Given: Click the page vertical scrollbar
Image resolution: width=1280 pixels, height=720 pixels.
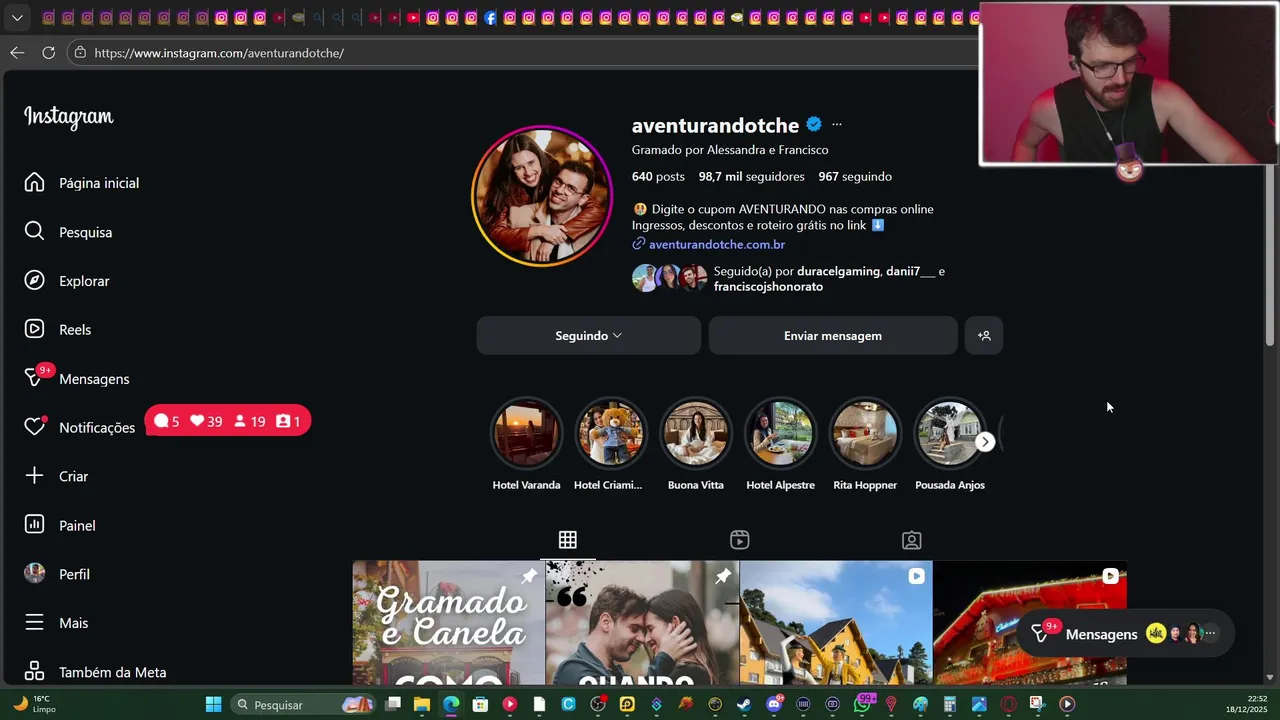Looking at the screenshot, I should click(1271, 255).
